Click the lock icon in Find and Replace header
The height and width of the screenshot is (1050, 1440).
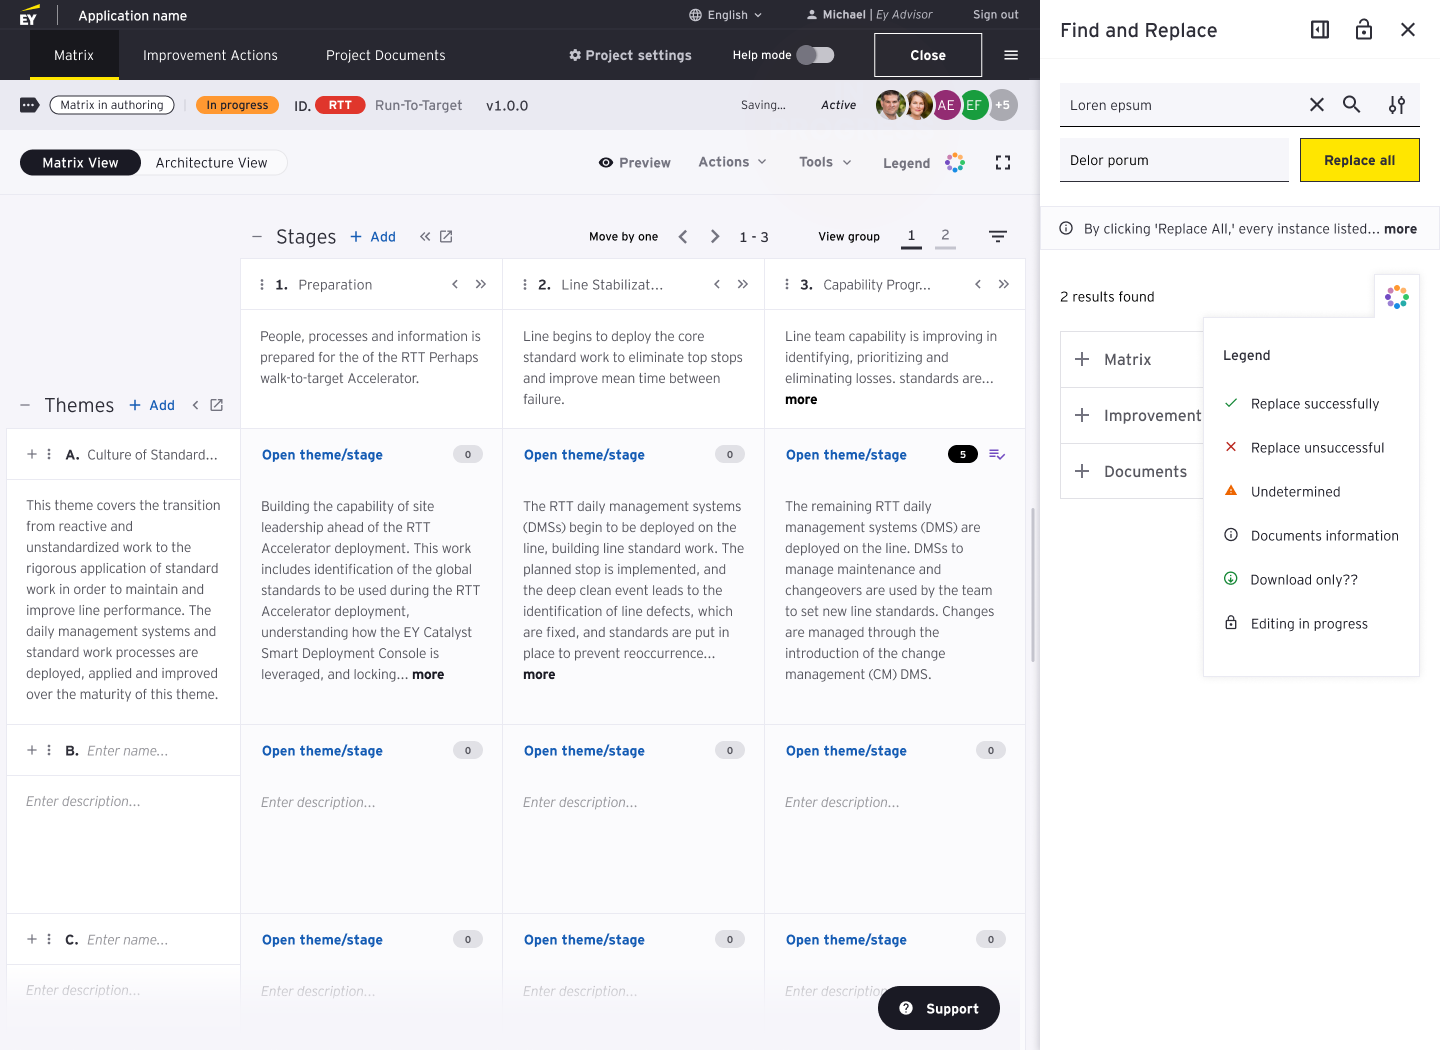[1363, 30]
